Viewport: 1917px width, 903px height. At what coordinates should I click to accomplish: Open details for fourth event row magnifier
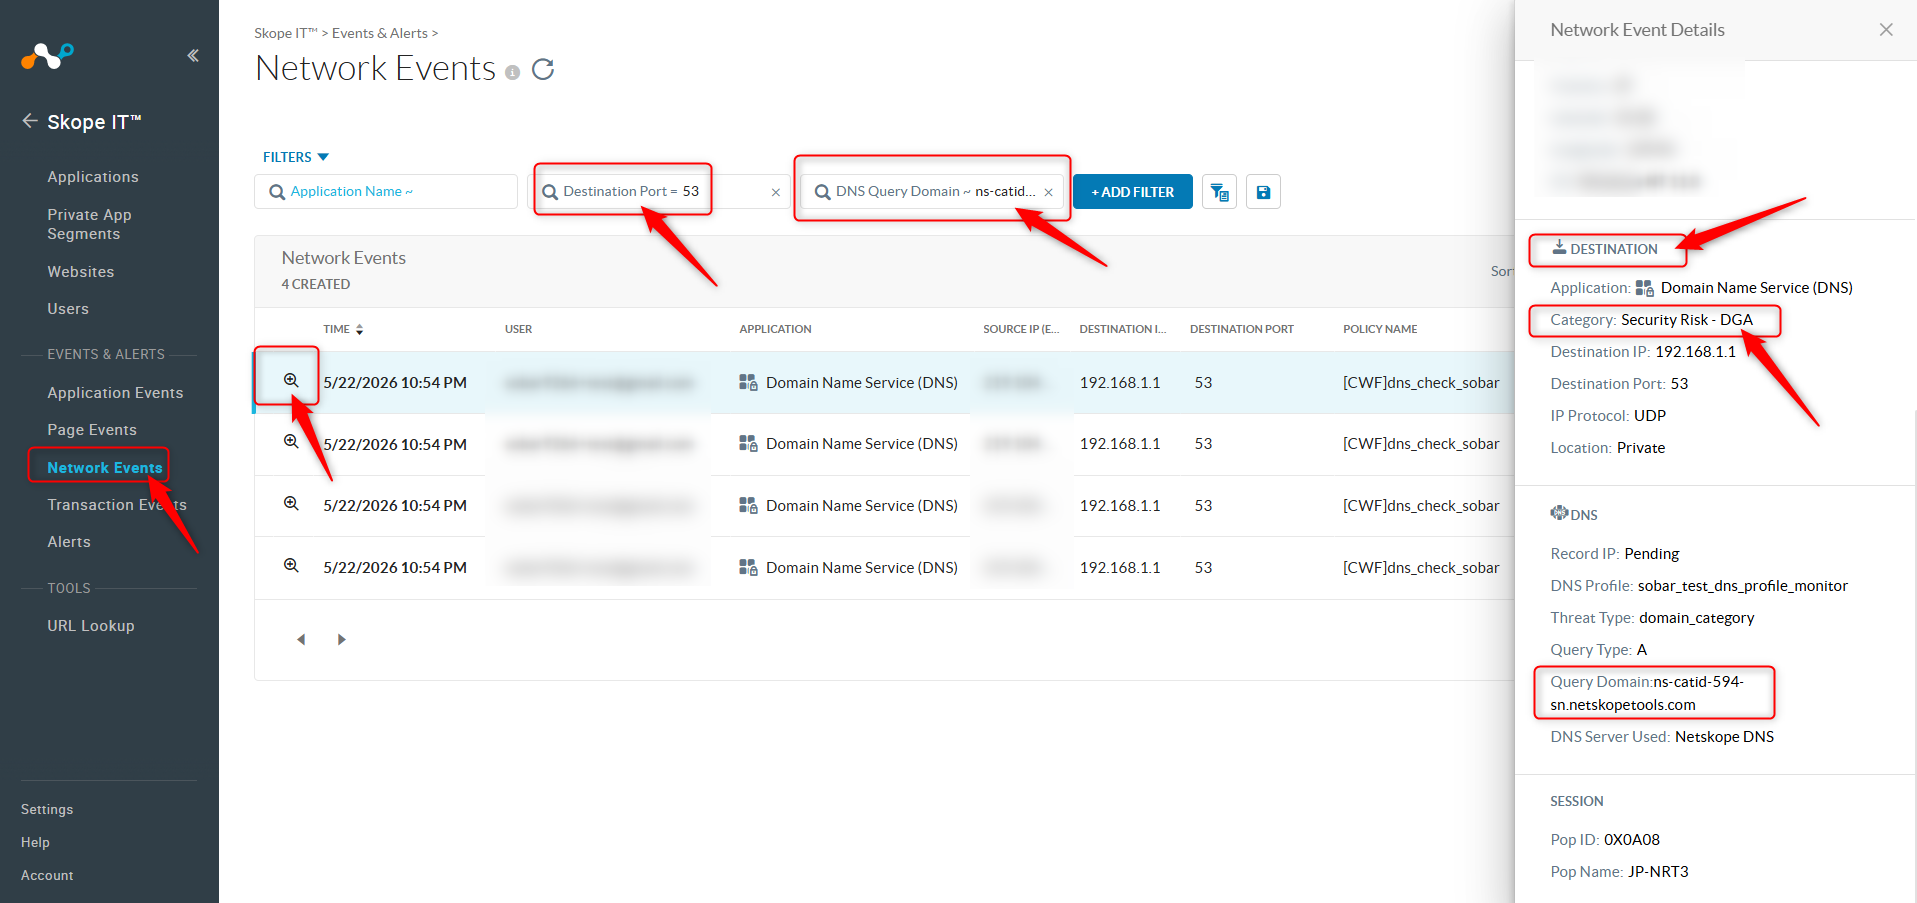[291, 565]
